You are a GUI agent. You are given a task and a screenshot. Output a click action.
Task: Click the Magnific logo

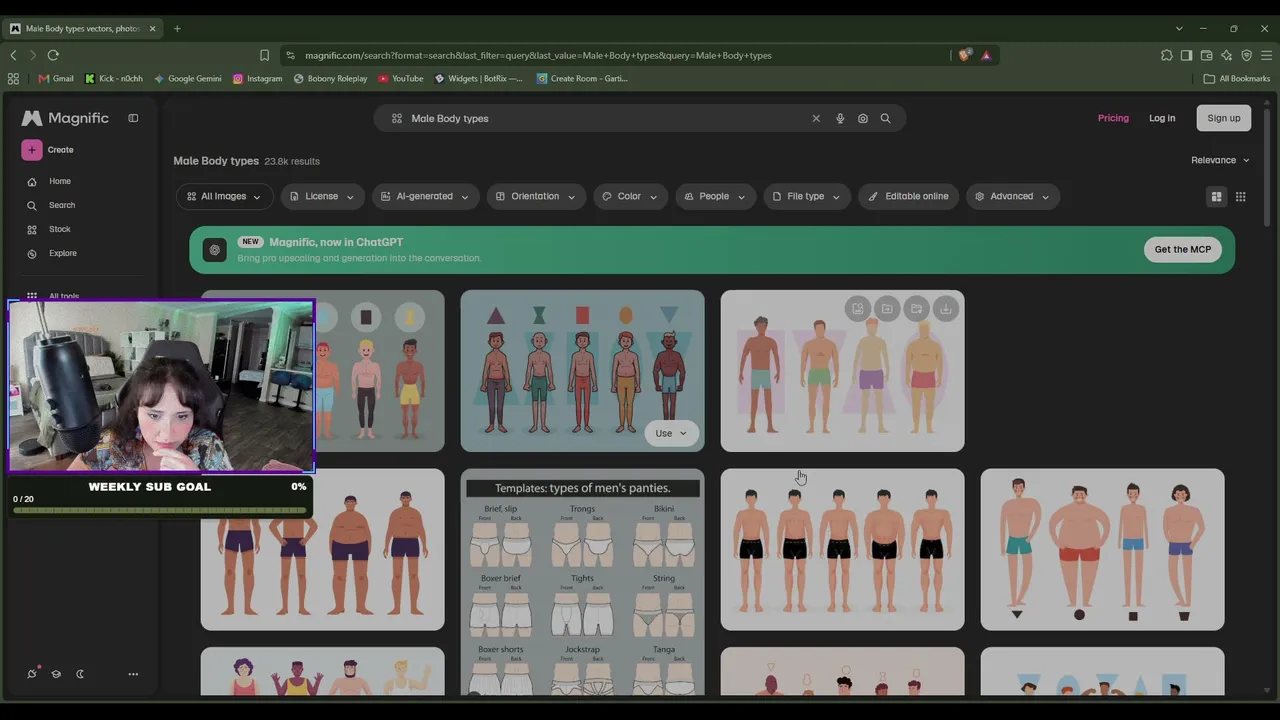click(65, 118)
